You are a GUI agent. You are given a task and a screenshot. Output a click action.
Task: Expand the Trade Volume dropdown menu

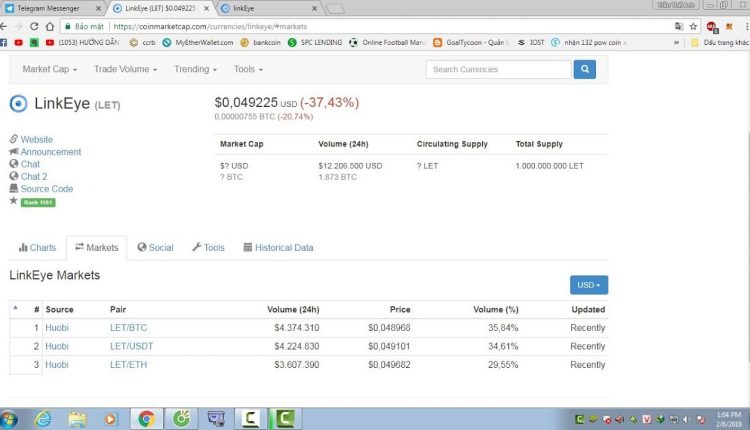coord(125,69)
